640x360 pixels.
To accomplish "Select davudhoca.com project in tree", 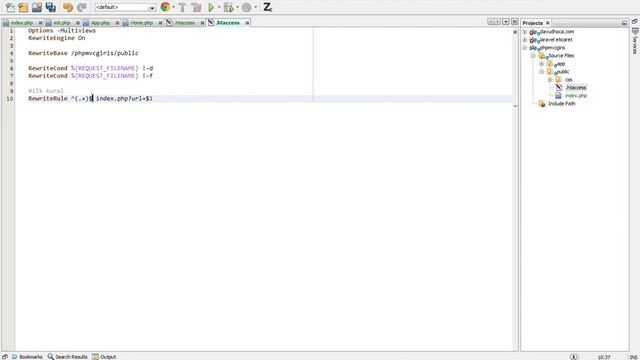I will point(557,32).
